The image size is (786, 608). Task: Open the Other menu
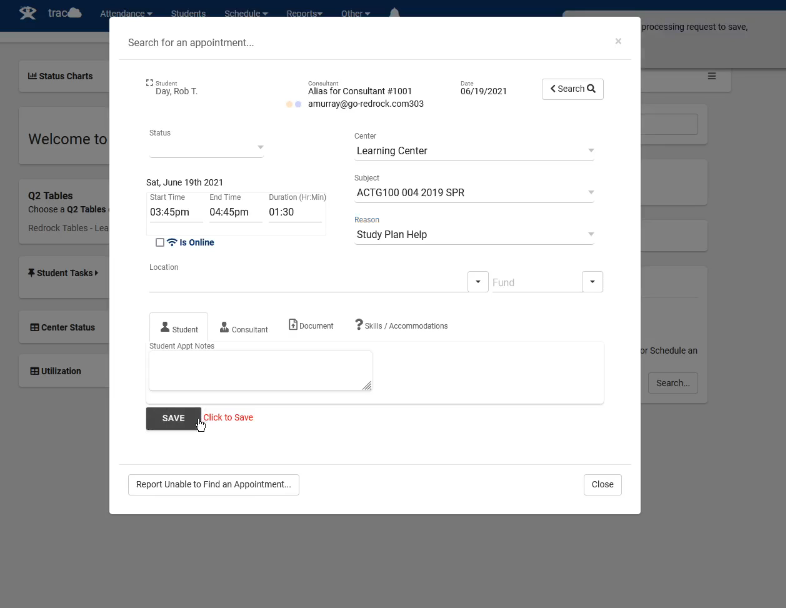[355, 14]
